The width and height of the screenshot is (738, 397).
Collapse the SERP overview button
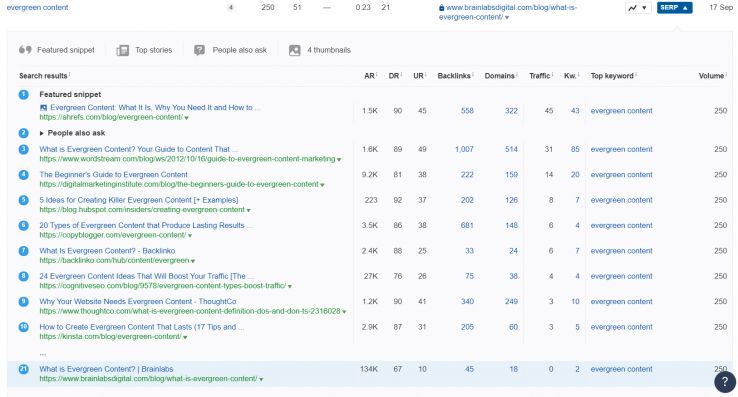(x=674, y=8)
